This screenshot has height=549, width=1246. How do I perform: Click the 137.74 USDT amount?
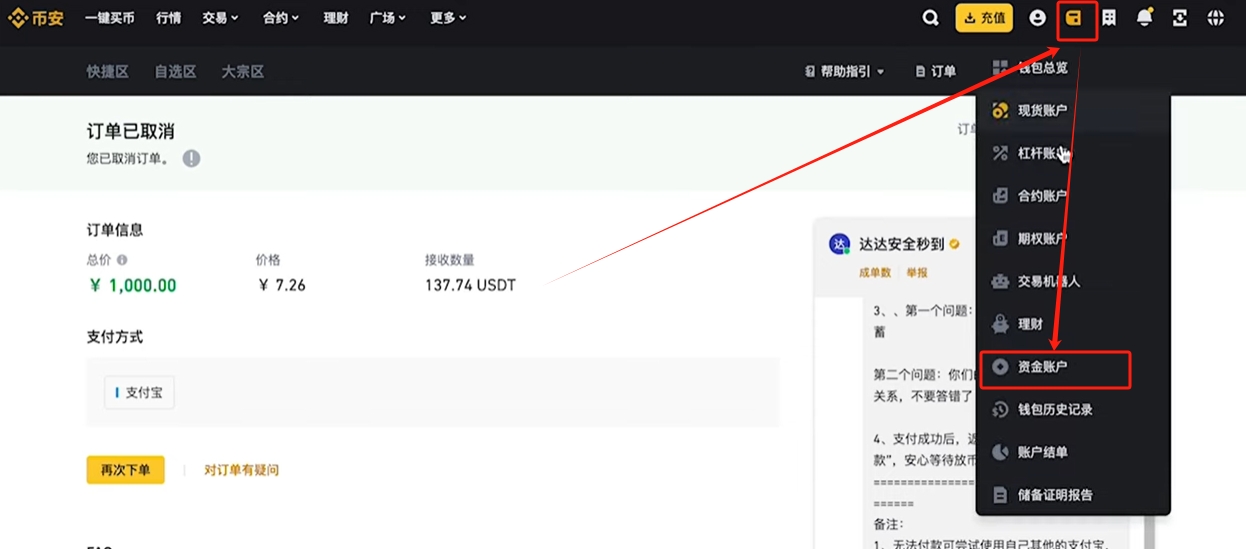[470, 285]
